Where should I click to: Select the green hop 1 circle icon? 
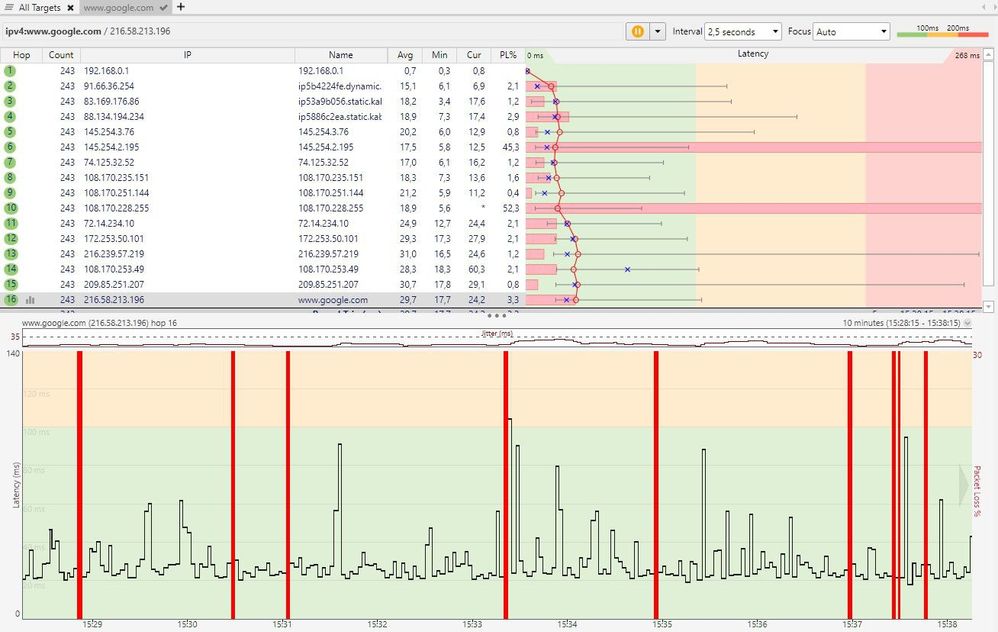[x=10, y=71]
